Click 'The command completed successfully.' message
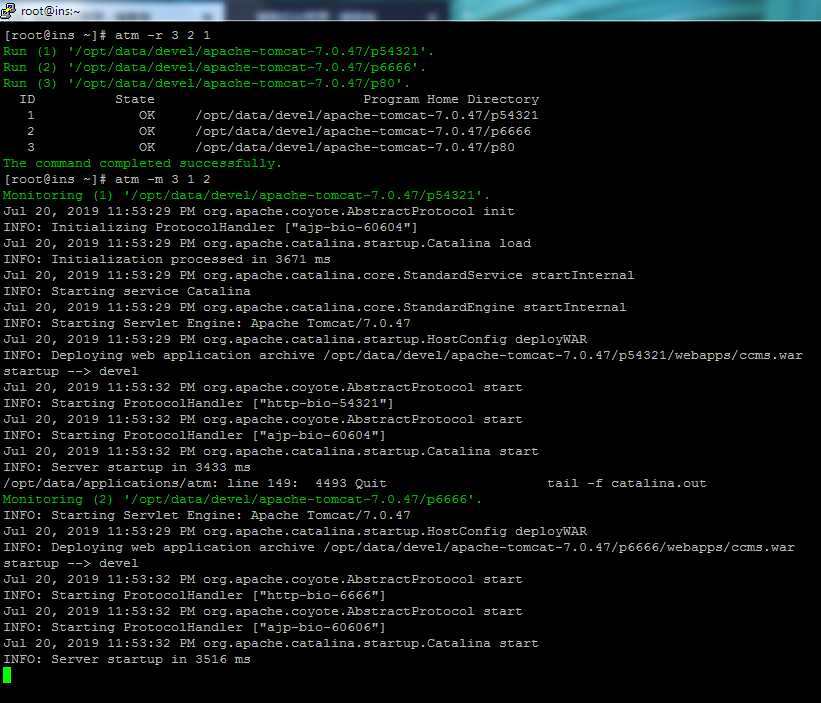Viewport: 821px width, 703px height. 142,163
